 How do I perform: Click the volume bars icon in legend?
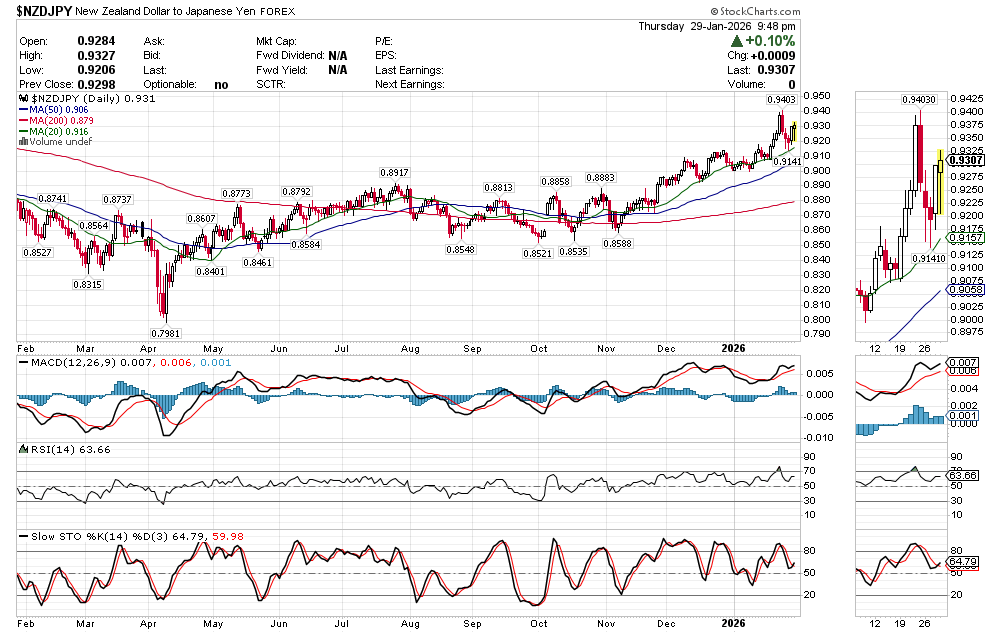pos(23,142)
